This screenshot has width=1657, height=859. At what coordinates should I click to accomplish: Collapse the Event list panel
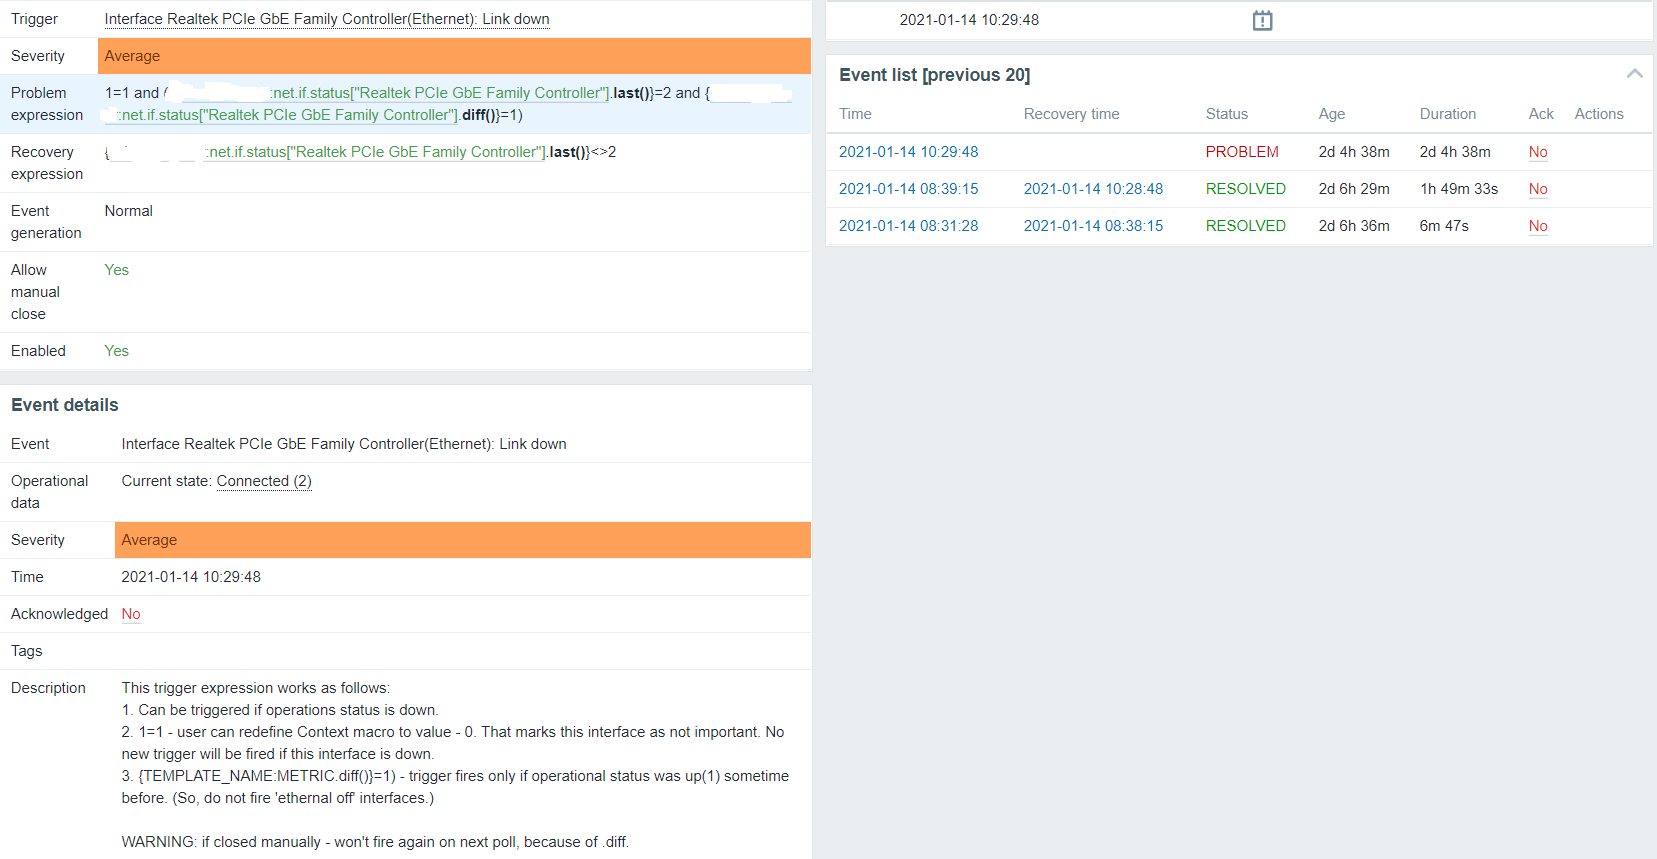pyautogui.click(x=1635, y=73)
